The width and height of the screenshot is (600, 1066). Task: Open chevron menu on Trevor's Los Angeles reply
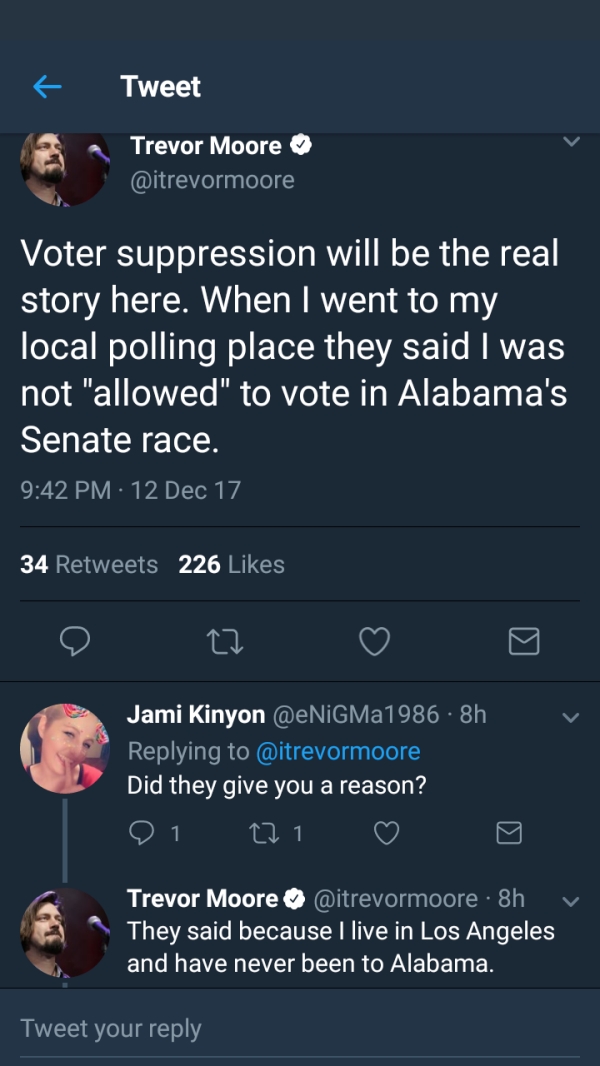click(x=570, y=900)
